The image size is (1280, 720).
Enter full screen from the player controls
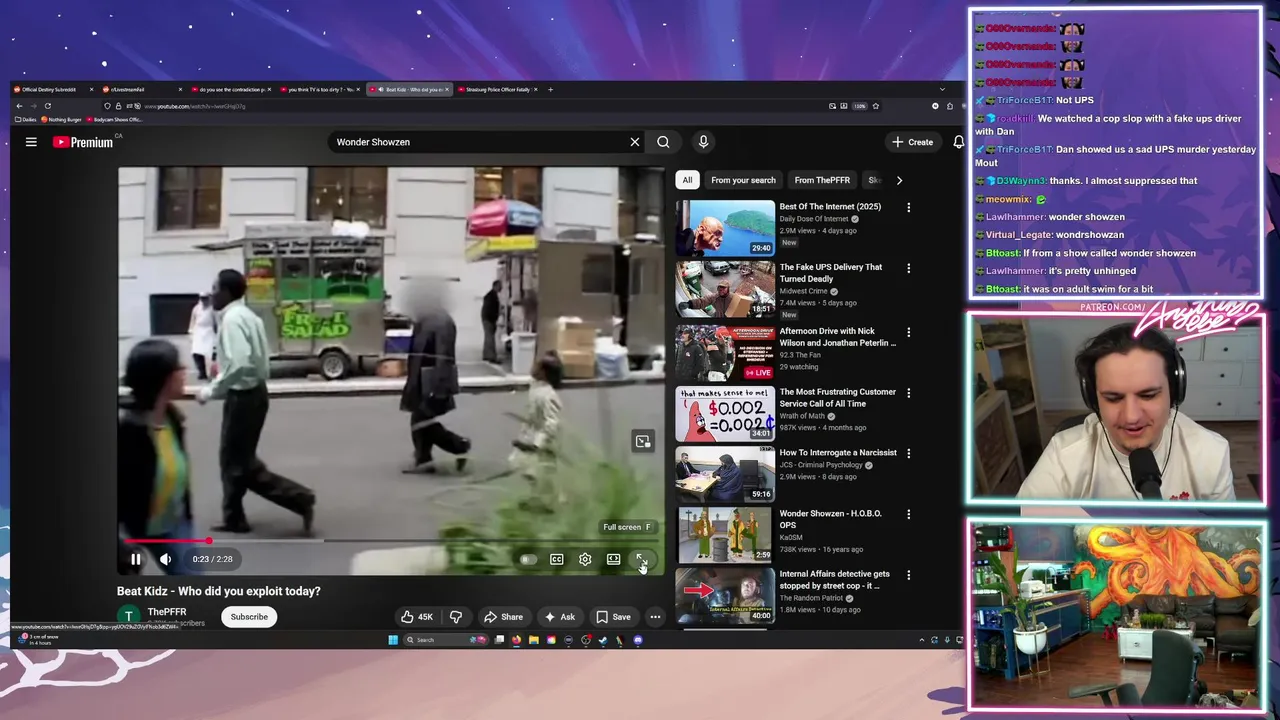(641, 559)
